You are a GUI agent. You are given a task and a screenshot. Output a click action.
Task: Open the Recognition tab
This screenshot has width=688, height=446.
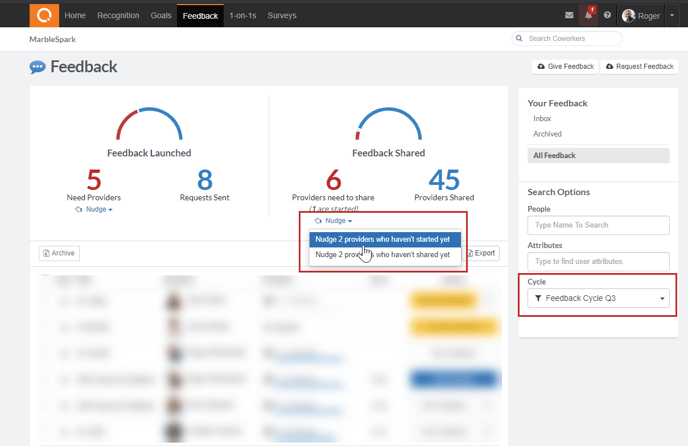pos(118,16)
